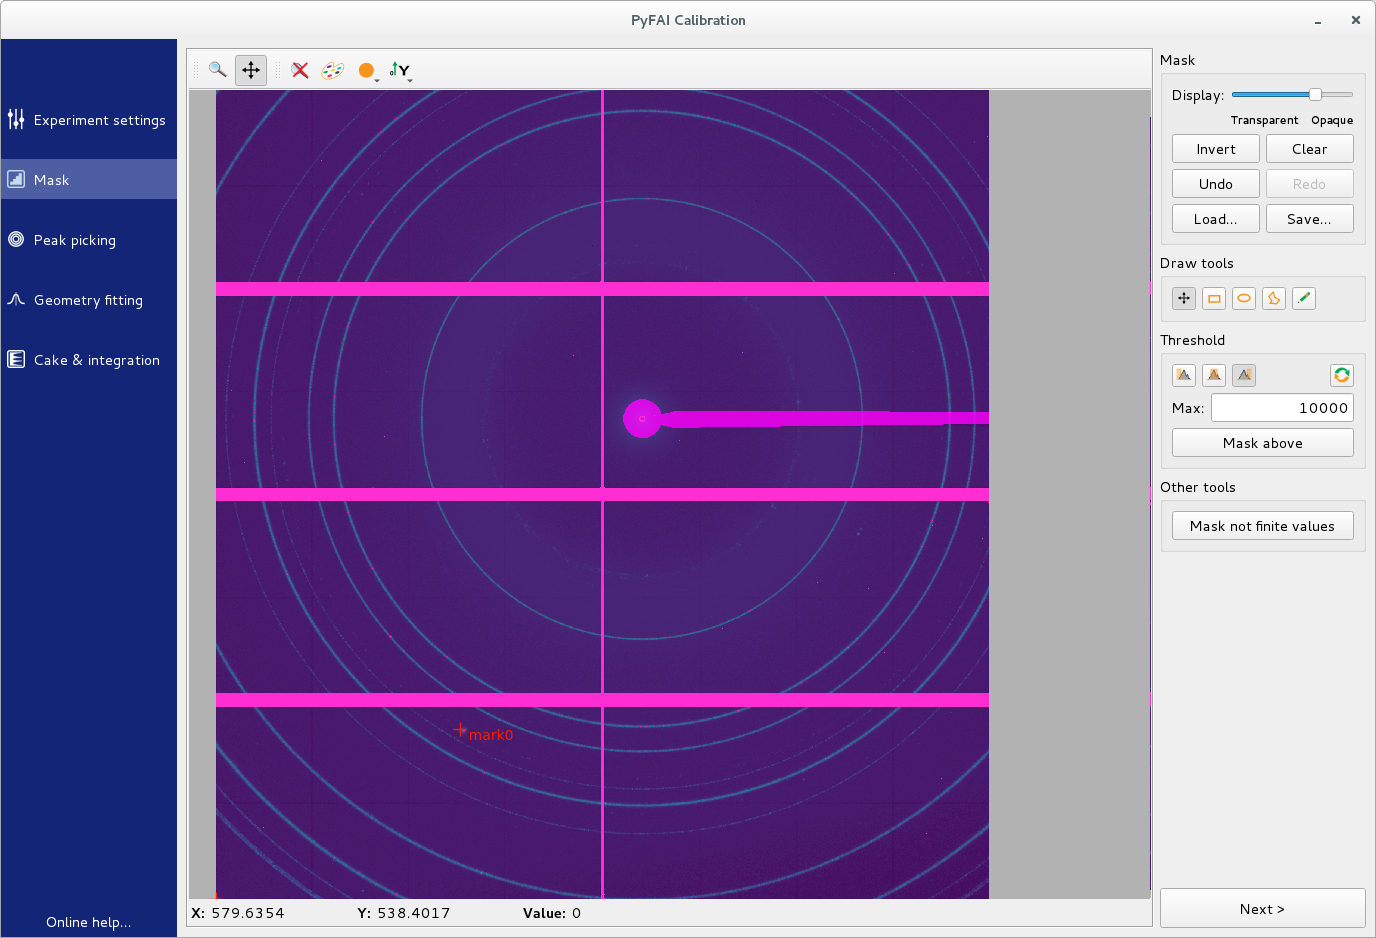Click the red X crosshair removal icon

click(x=299, y=70)
